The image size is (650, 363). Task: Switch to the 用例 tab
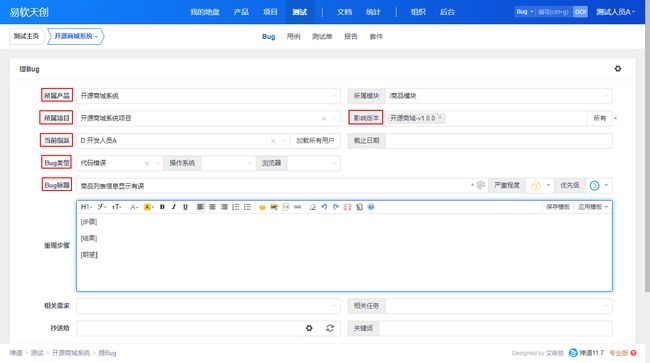[293, 36]
